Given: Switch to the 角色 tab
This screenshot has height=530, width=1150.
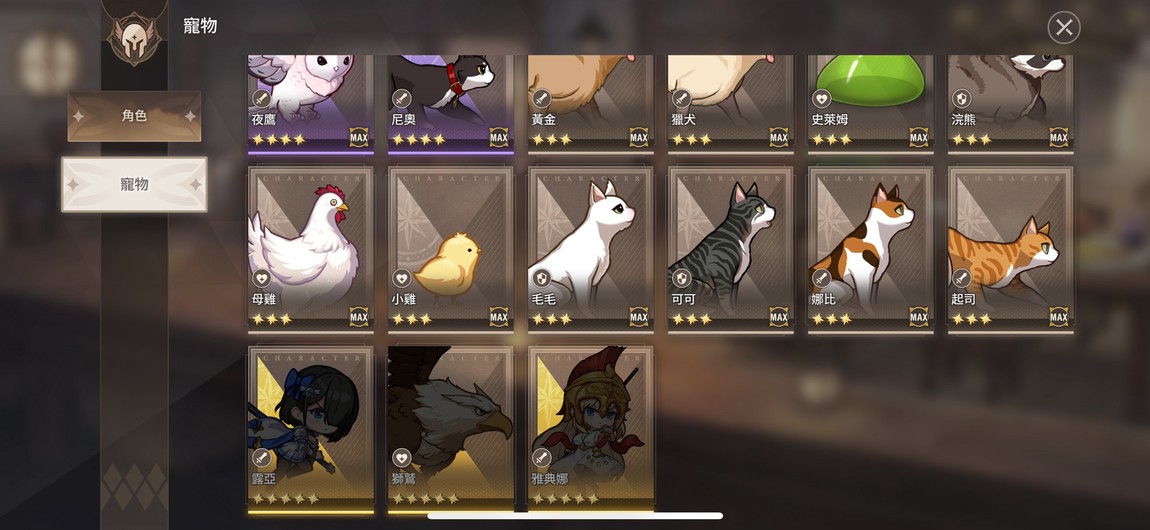Looking at the screenshot, I should [x=134, y=116].
